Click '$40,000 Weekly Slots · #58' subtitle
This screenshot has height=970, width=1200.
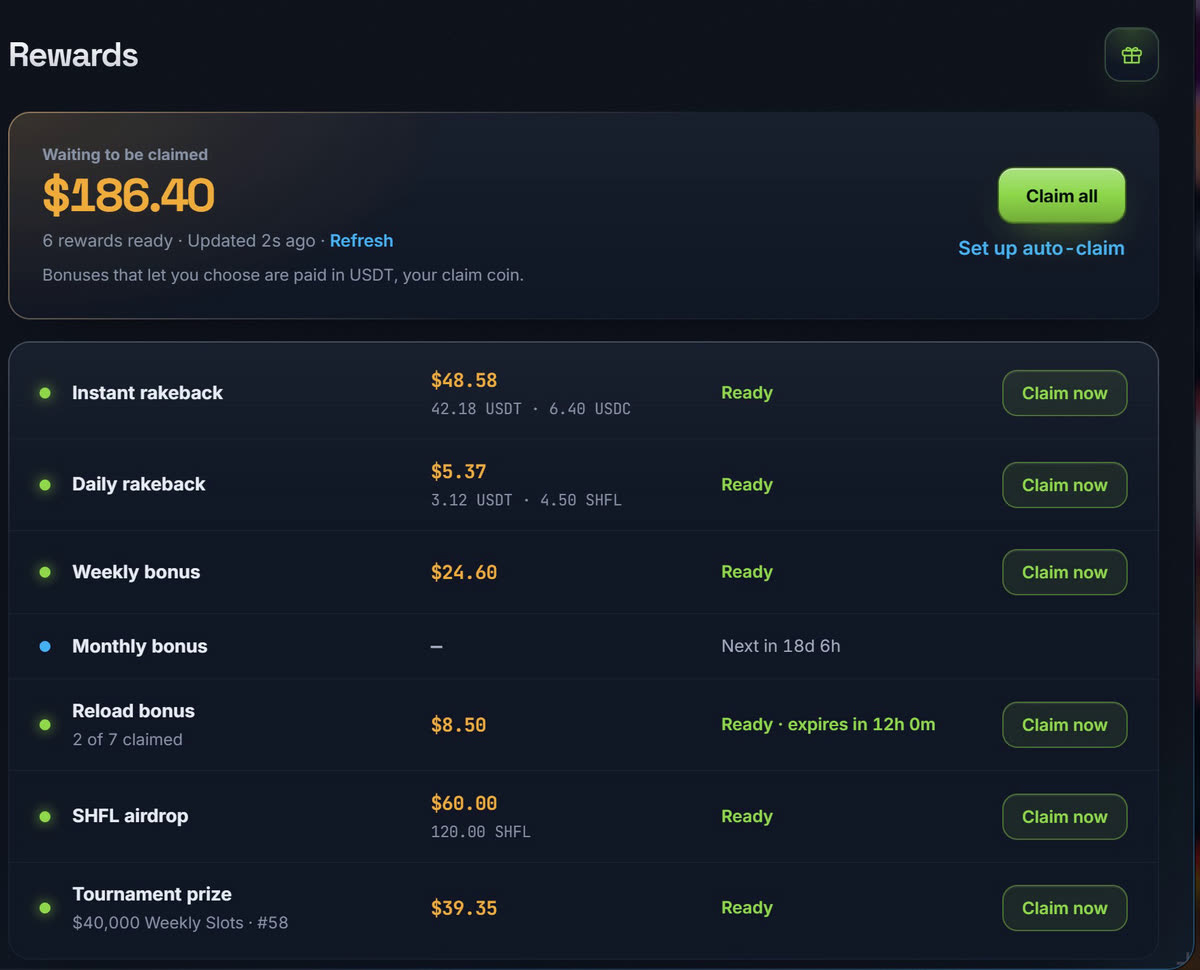point(180,923)
